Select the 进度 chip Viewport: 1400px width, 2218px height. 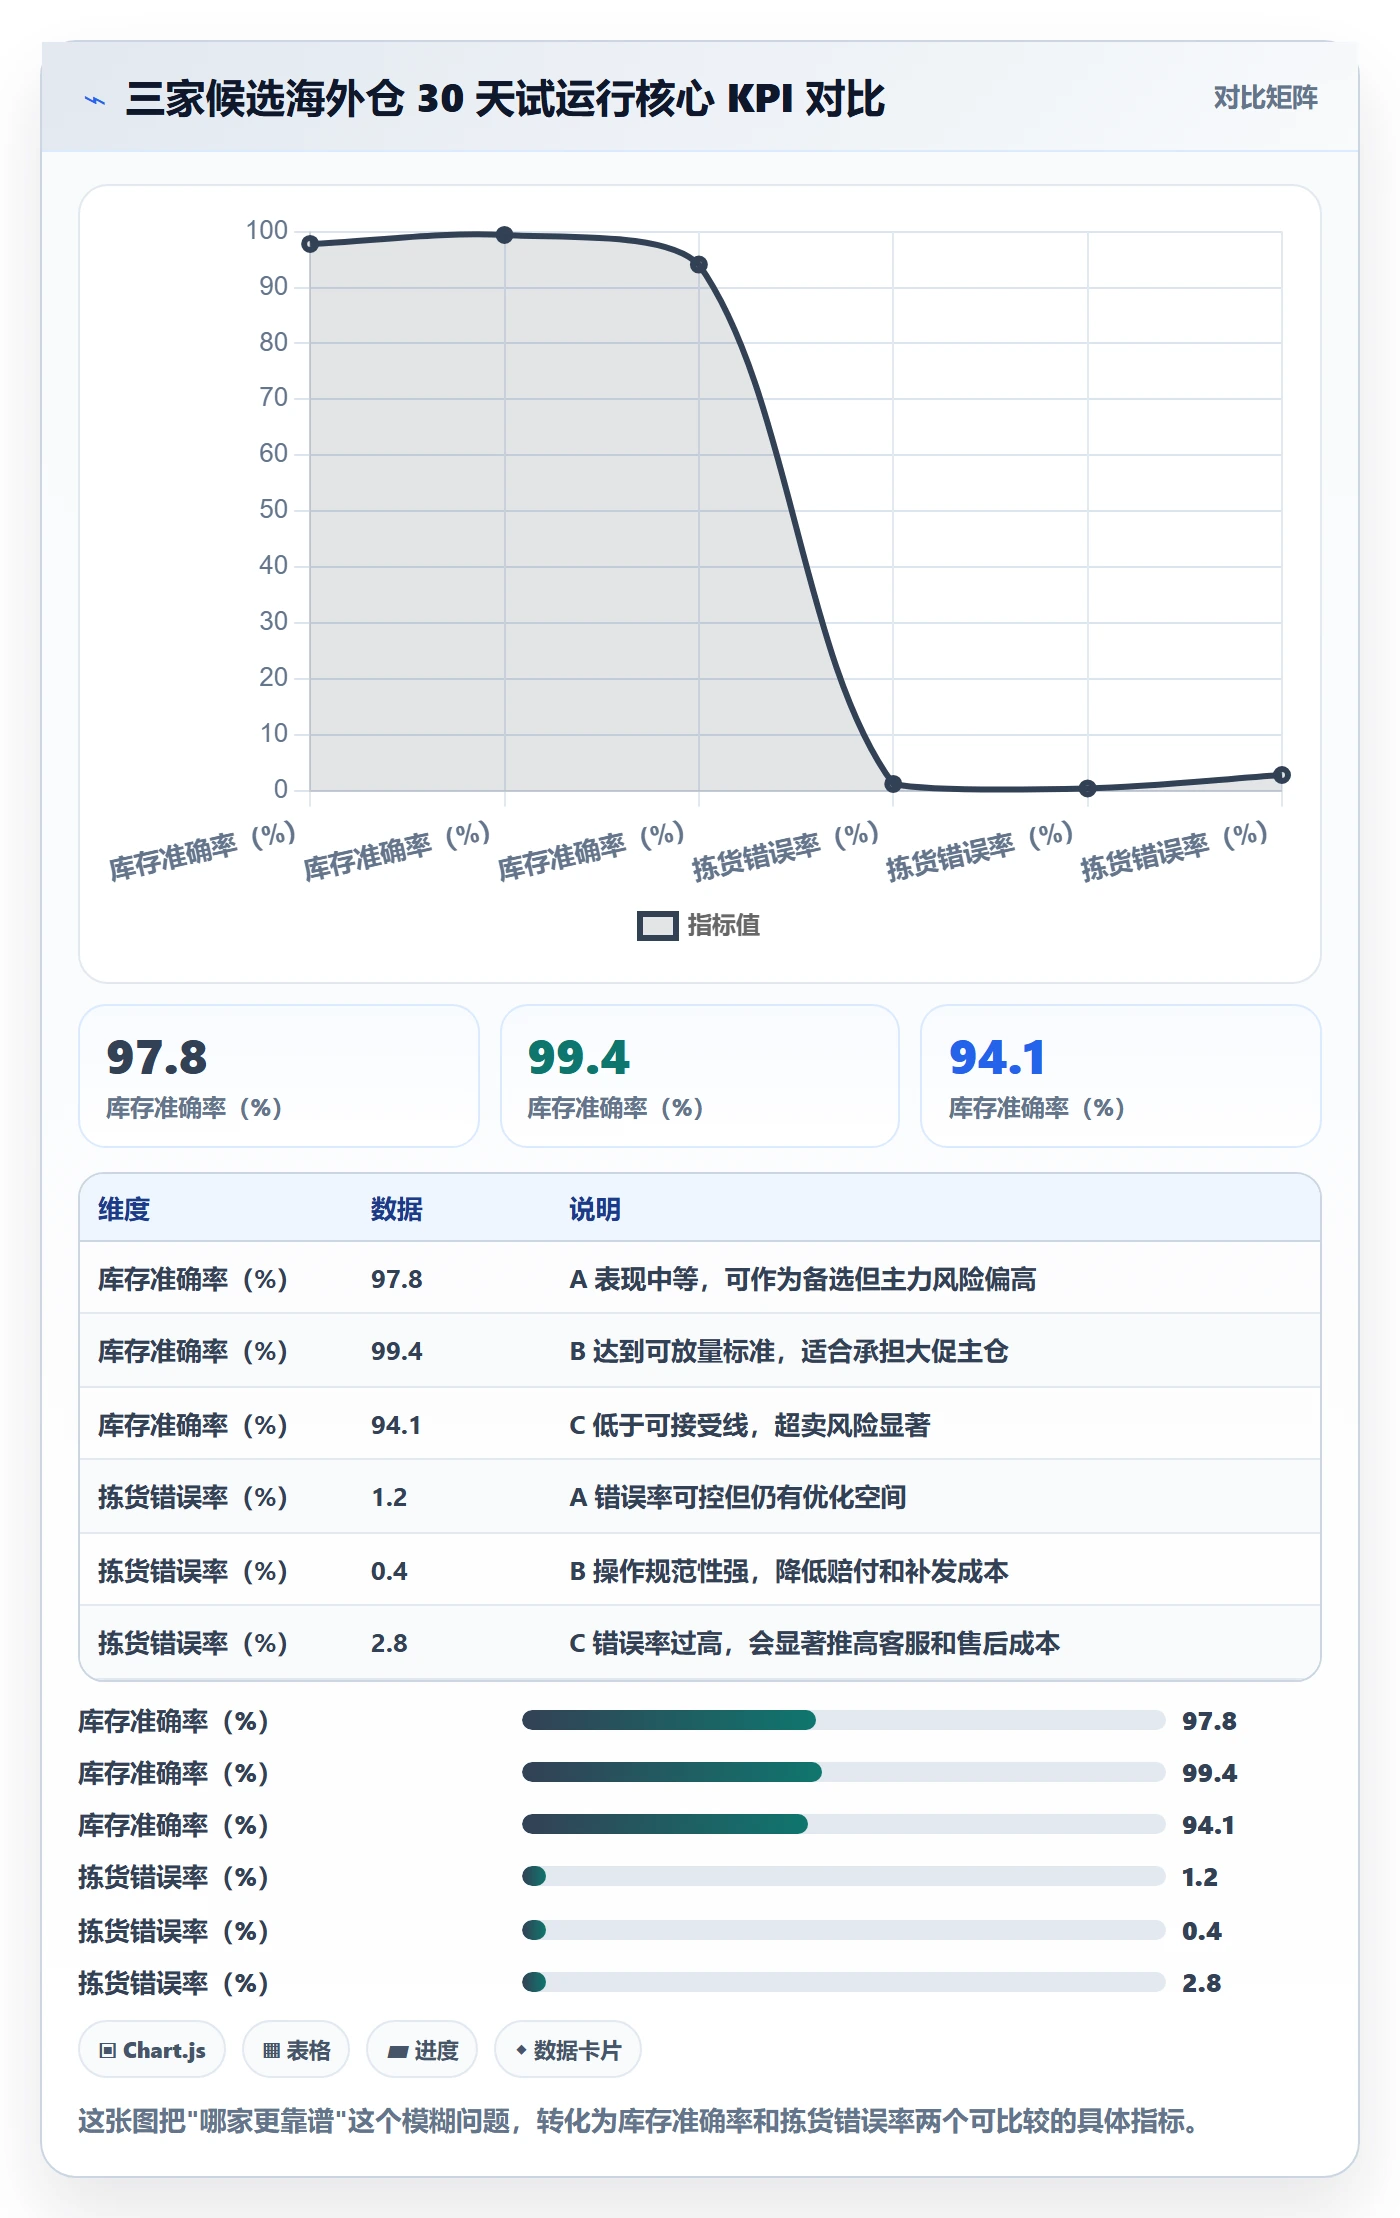[422, 2050]
